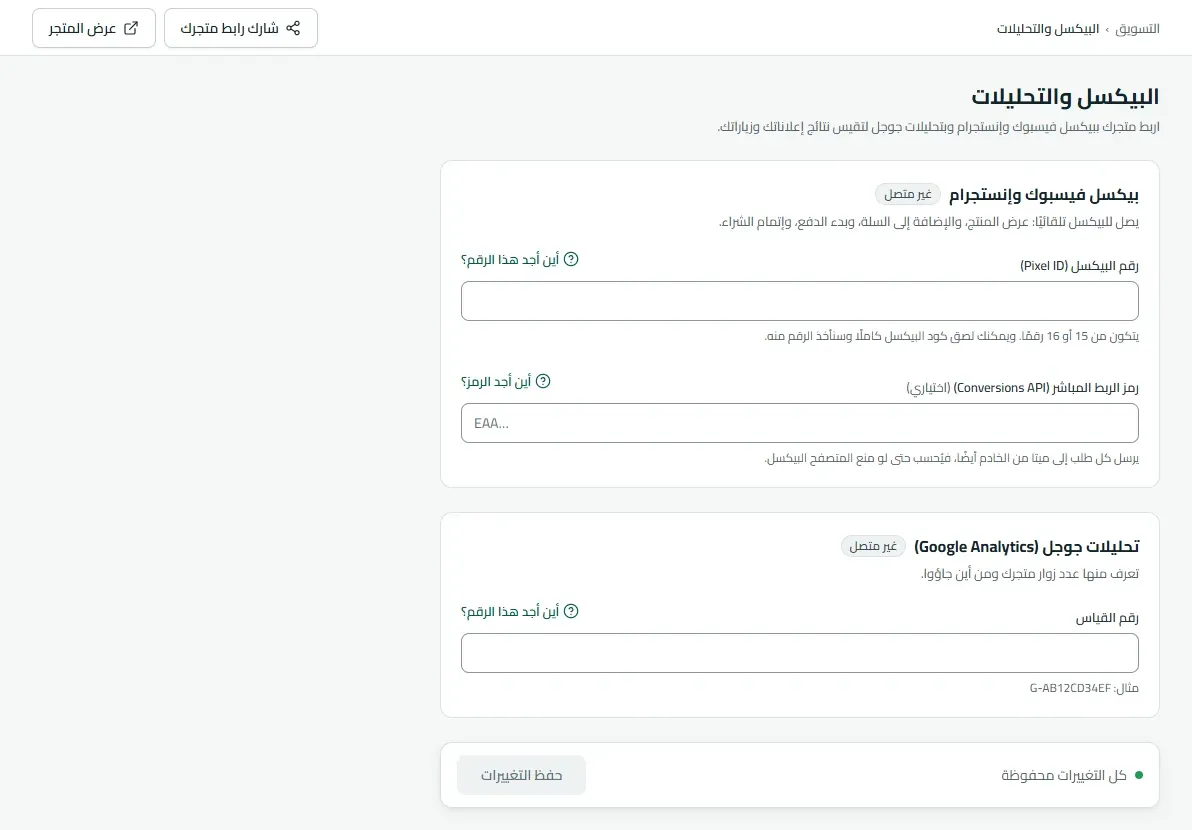Click the page heading البيكسل والتحليلات
The image size is (1192, 830).
(1065, 97)
